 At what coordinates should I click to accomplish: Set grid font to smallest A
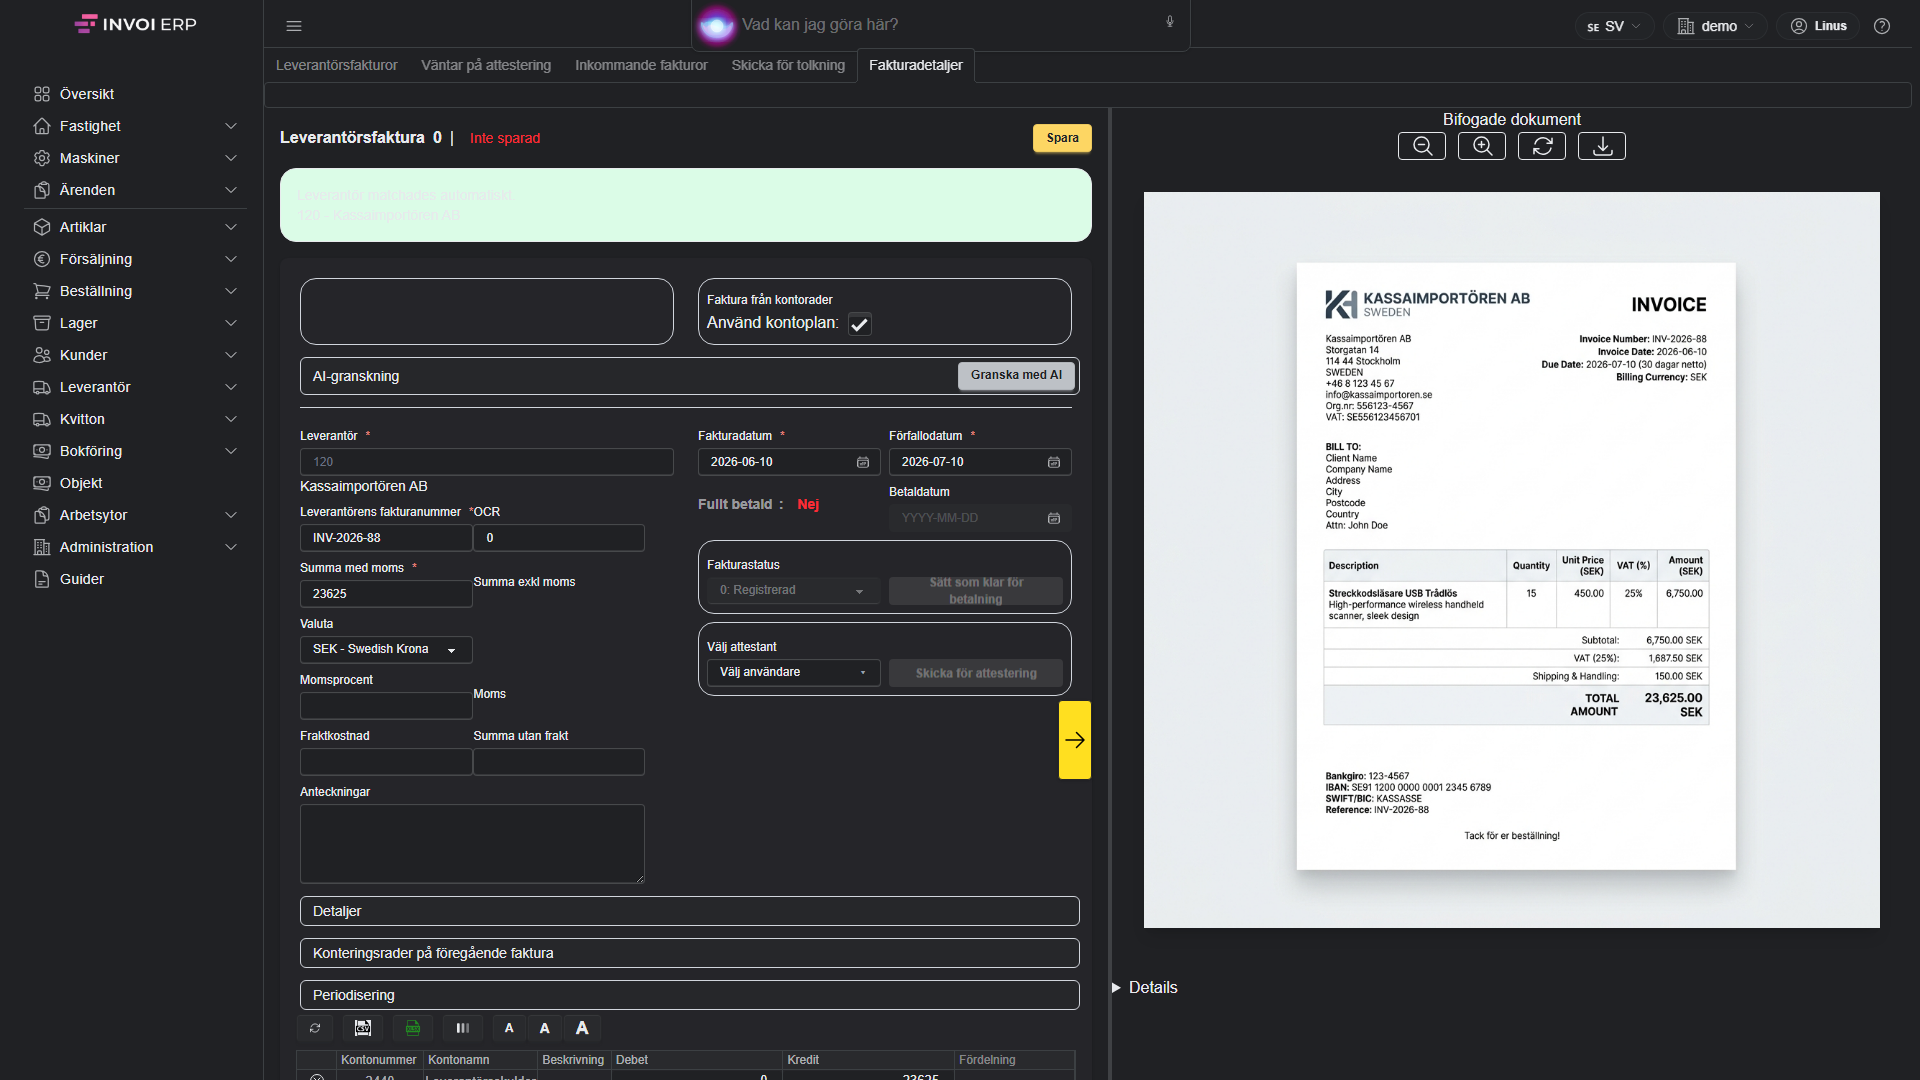509,1028
